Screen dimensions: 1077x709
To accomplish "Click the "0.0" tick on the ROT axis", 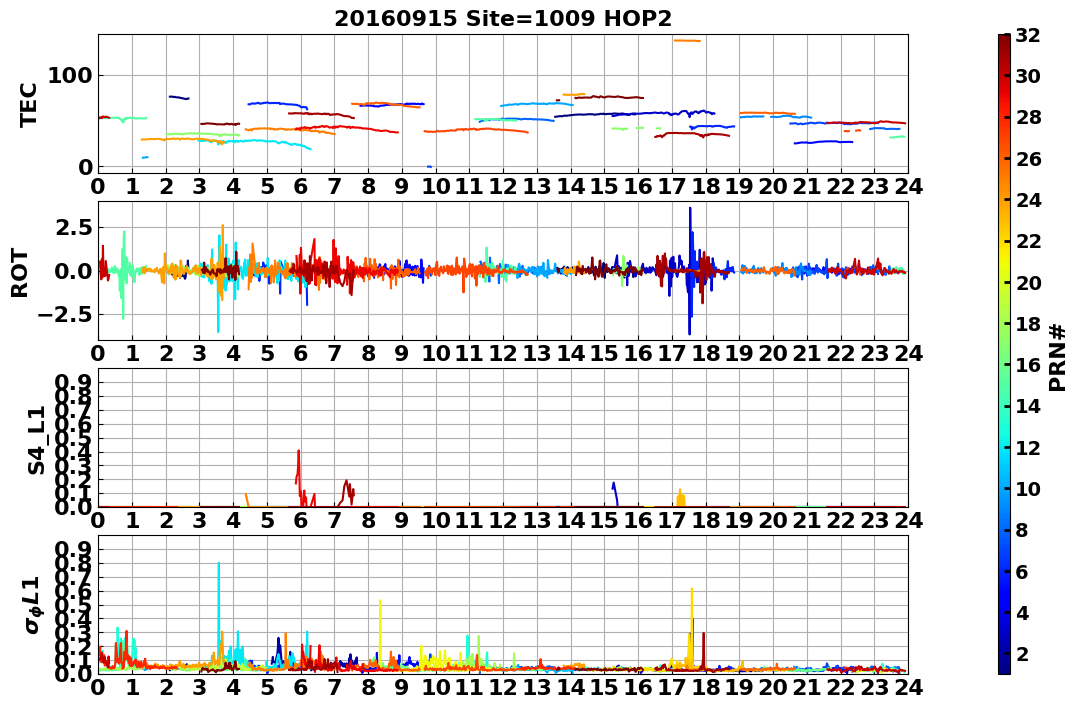I will tap(73, 271).
